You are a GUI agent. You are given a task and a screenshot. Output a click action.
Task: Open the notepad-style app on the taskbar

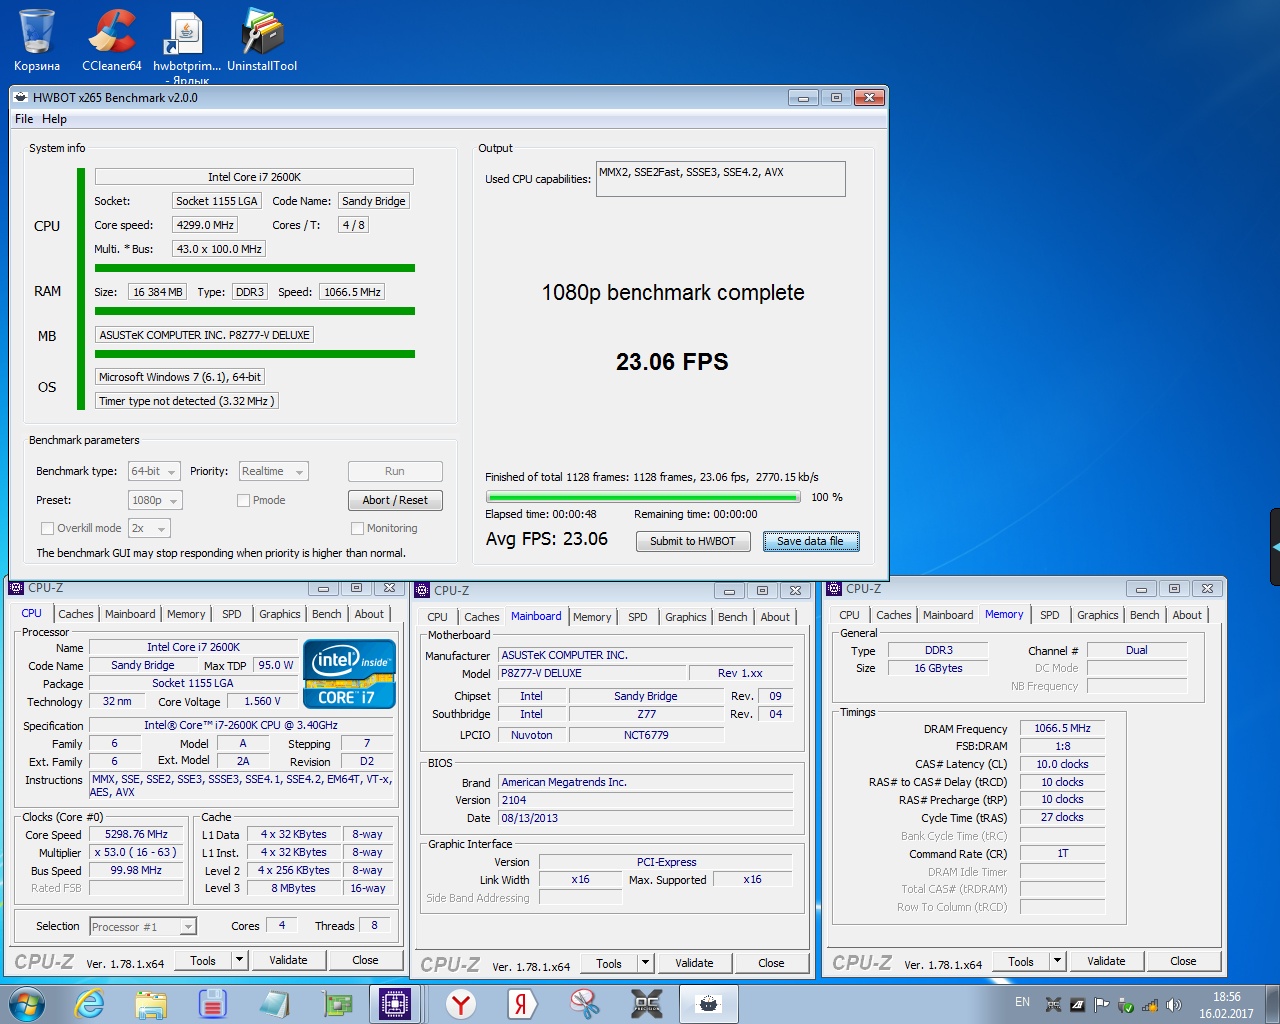[x=273, y=1004]
